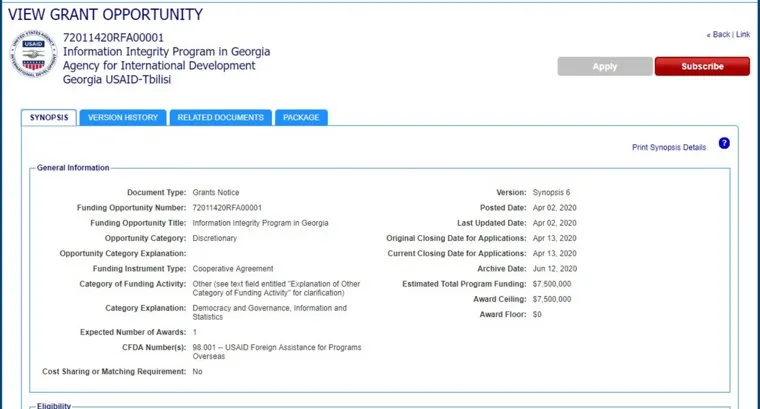Click the grey Apply button
Image resolution: width=760 pixels, height=409 pixels.
tap(604, 67)
